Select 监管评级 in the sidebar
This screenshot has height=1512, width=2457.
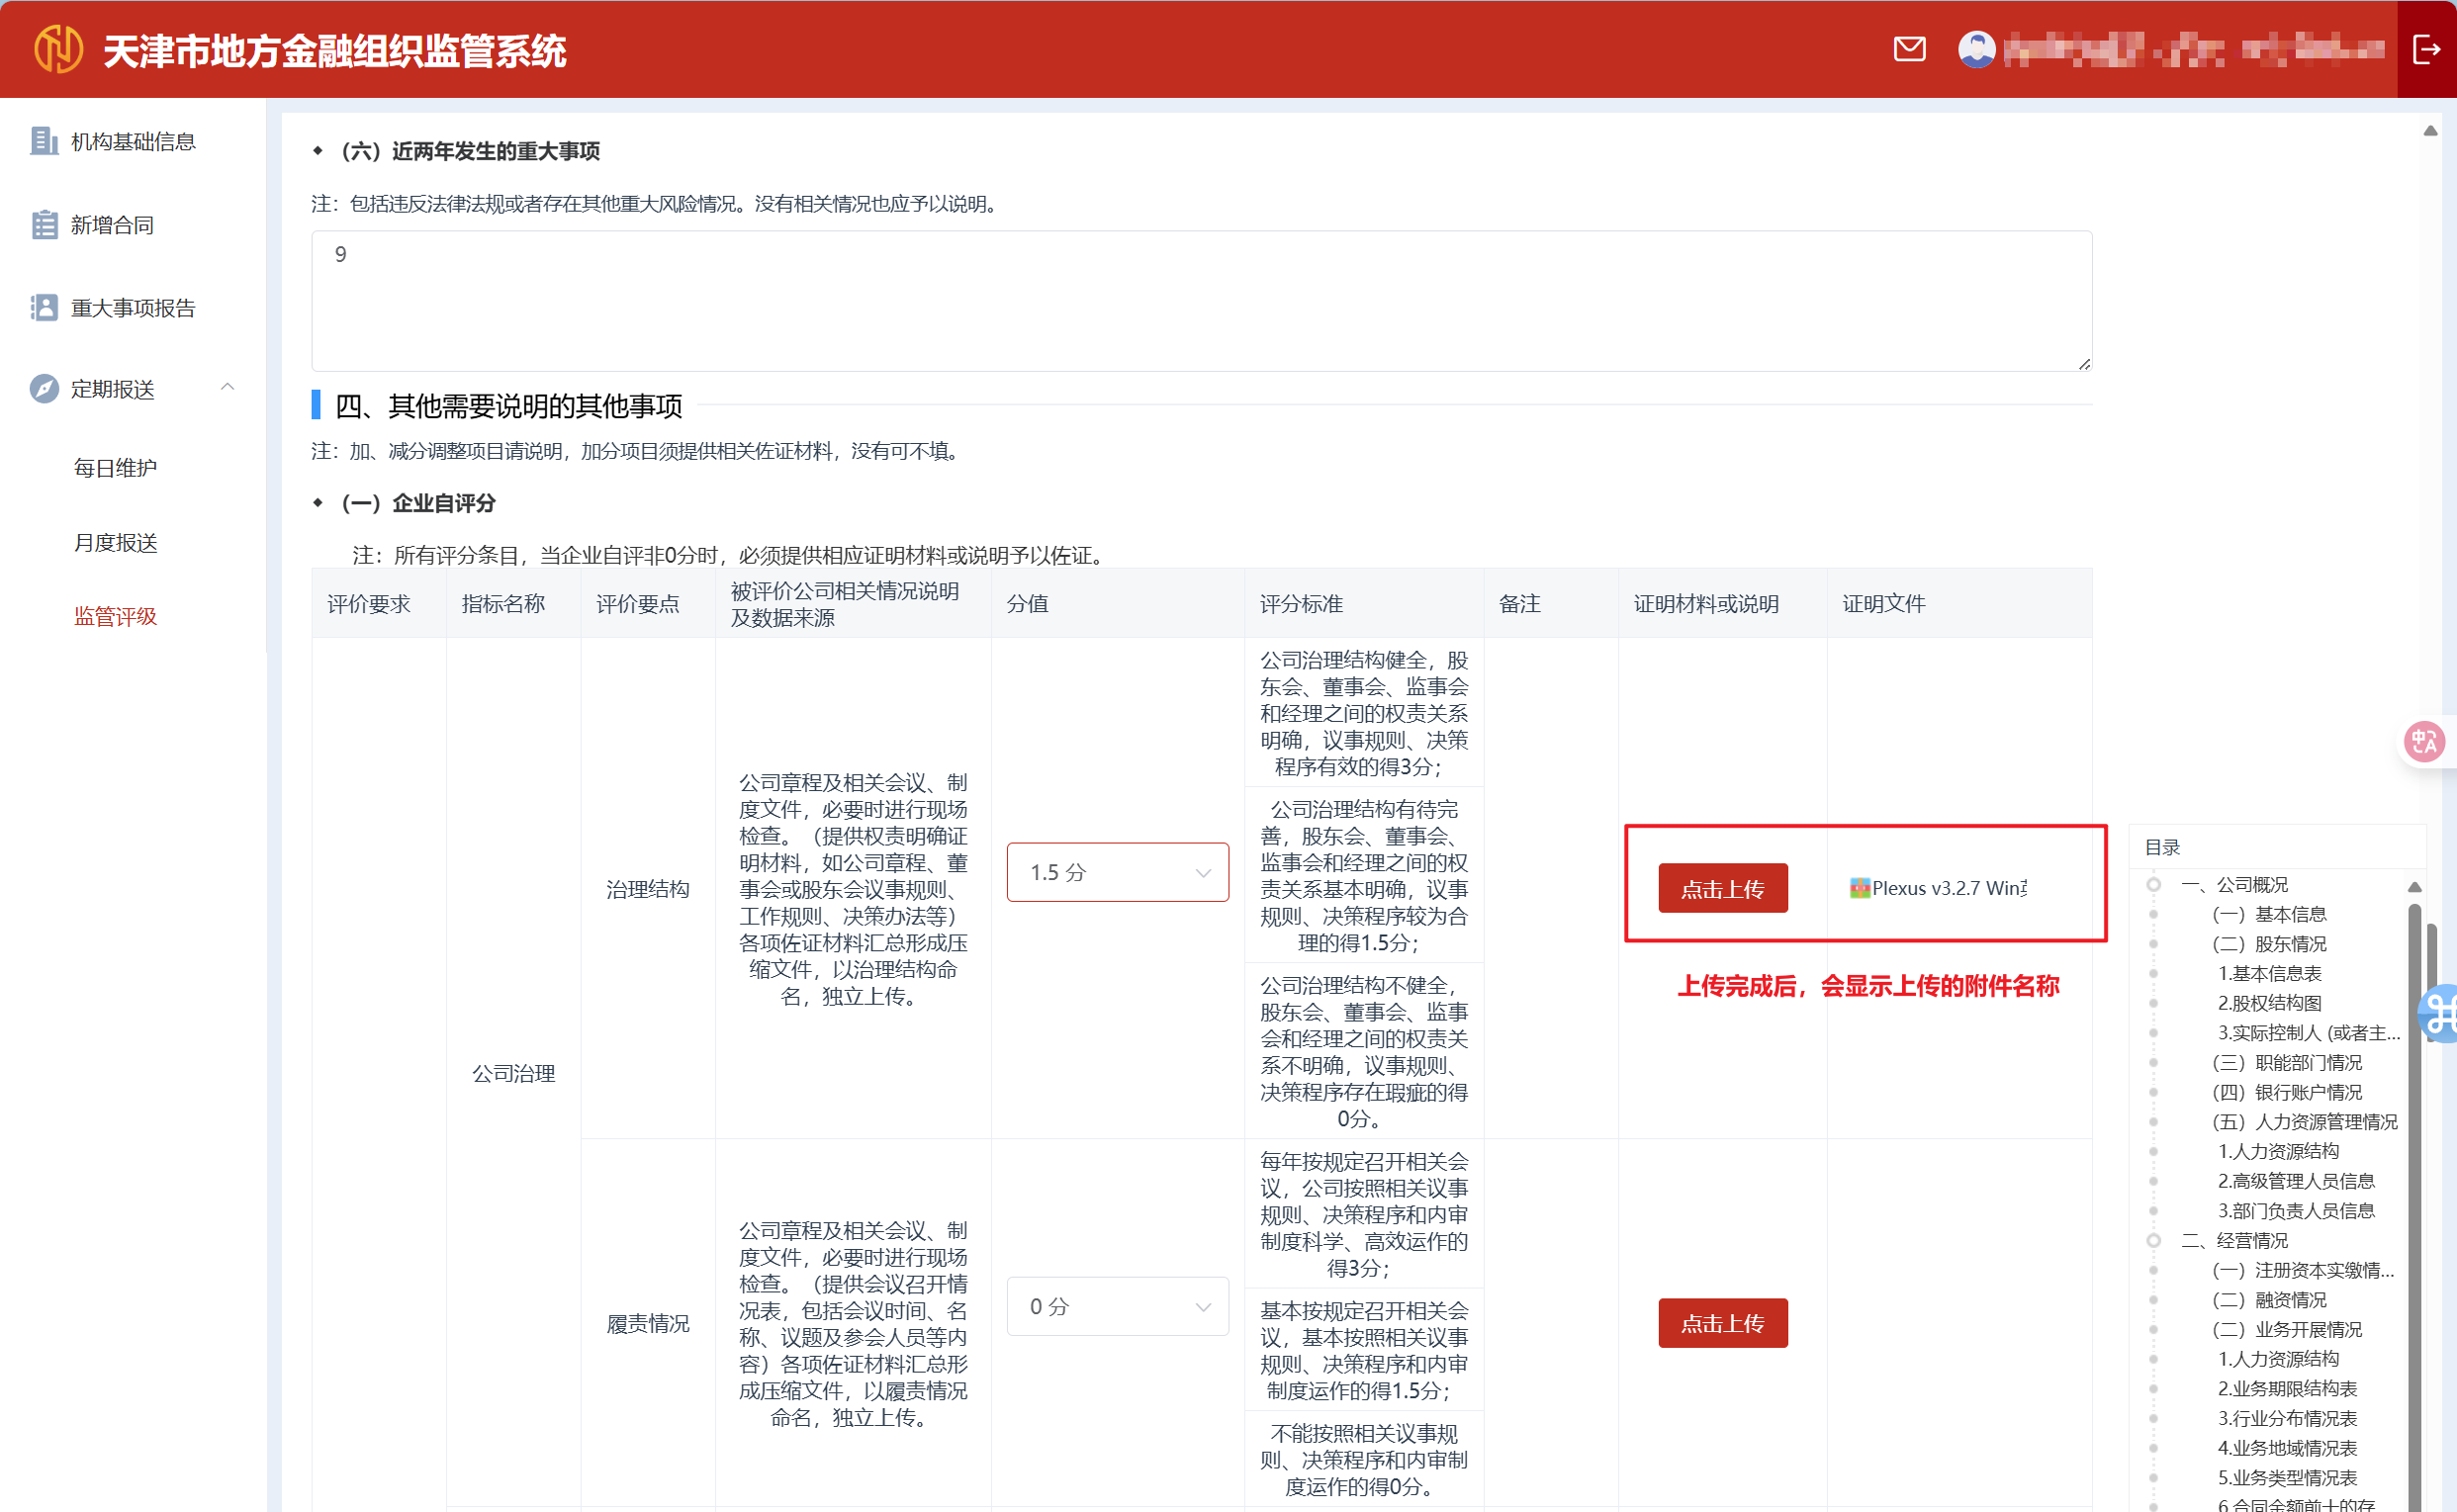click(116, 616)
